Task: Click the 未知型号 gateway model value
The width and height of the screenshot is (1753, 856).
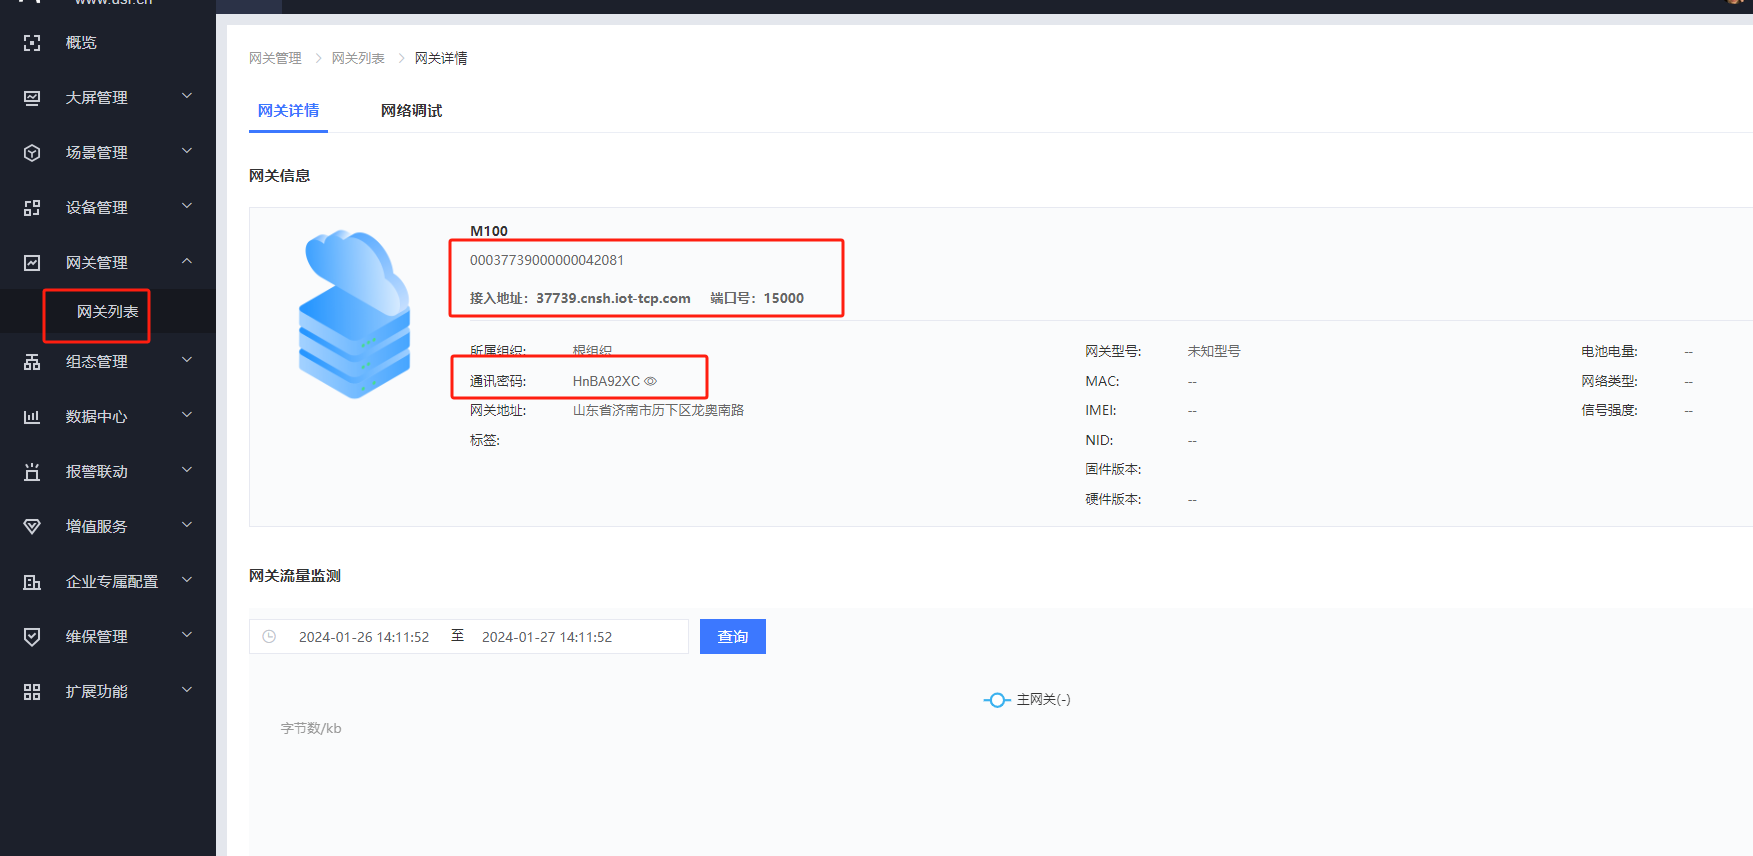Action: click(x=1214, y=351)
